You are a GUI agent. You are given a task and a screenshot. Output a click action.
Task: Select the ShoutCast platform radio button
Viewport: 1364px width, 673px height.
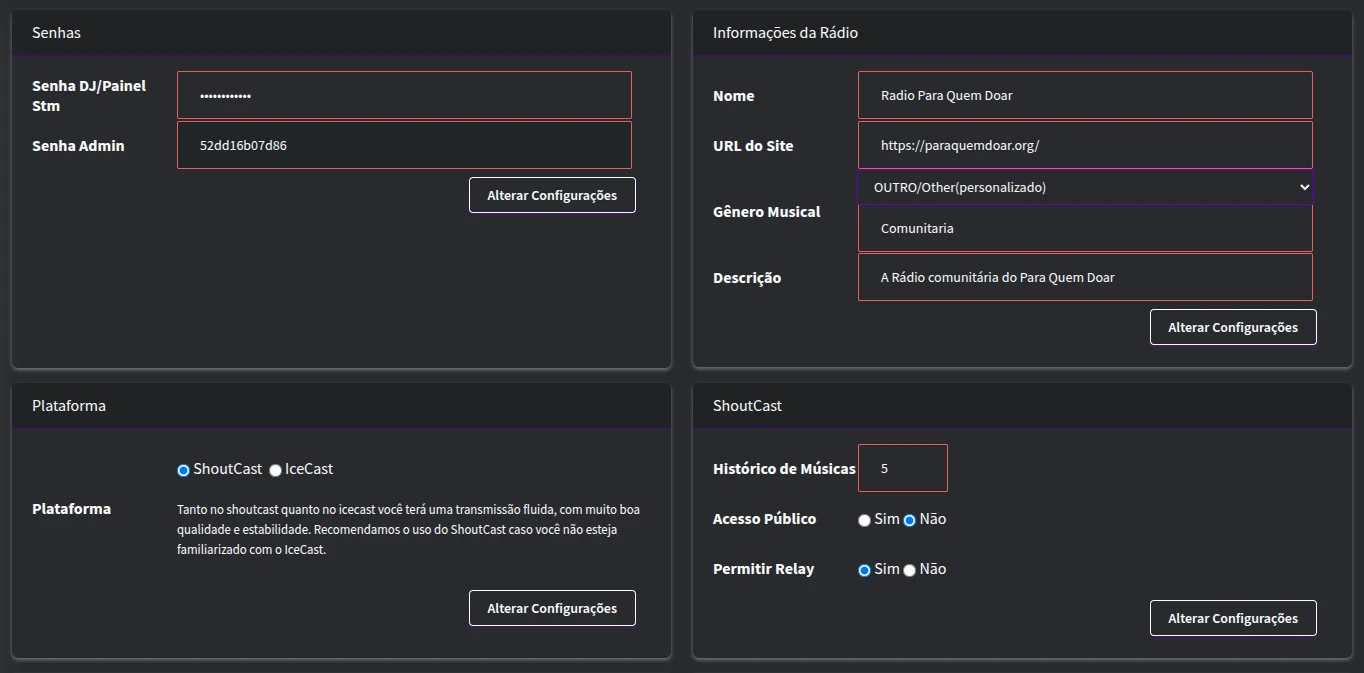(183, 470)
